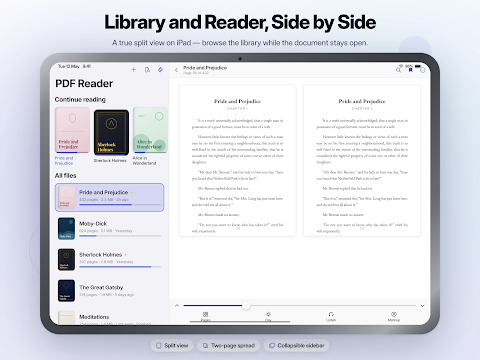The image size is (480, 360).
Task: Click the Moby-Dick cover thumbnail
Action: tap(66, 229)
